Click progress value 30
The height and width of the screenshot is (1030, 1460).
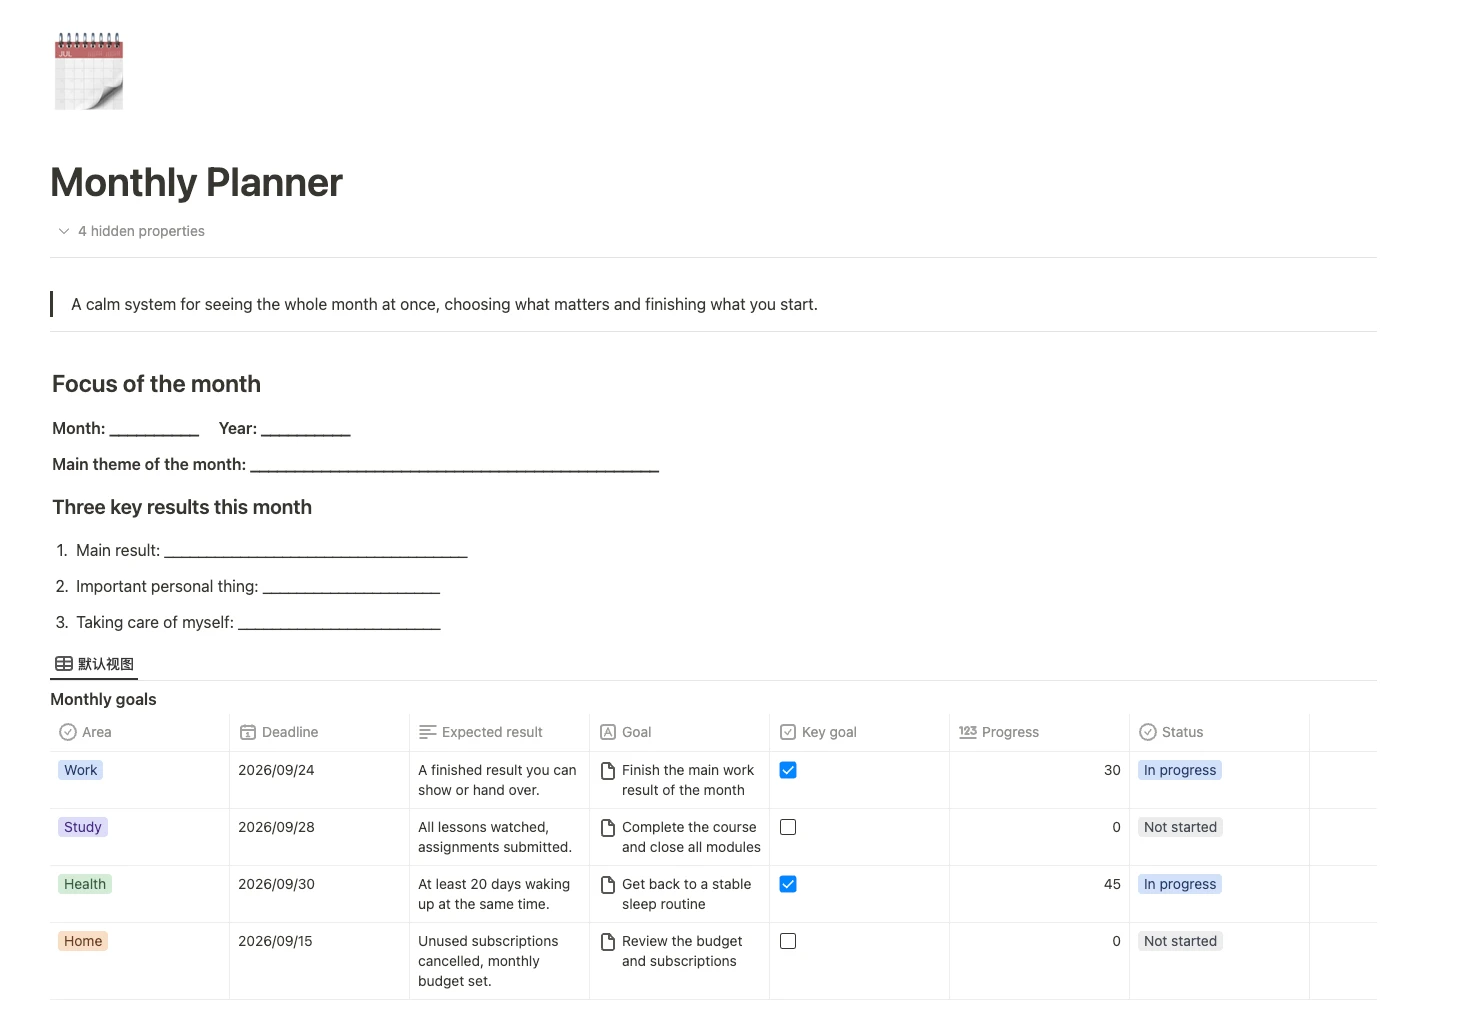(x=1112, y=770)
